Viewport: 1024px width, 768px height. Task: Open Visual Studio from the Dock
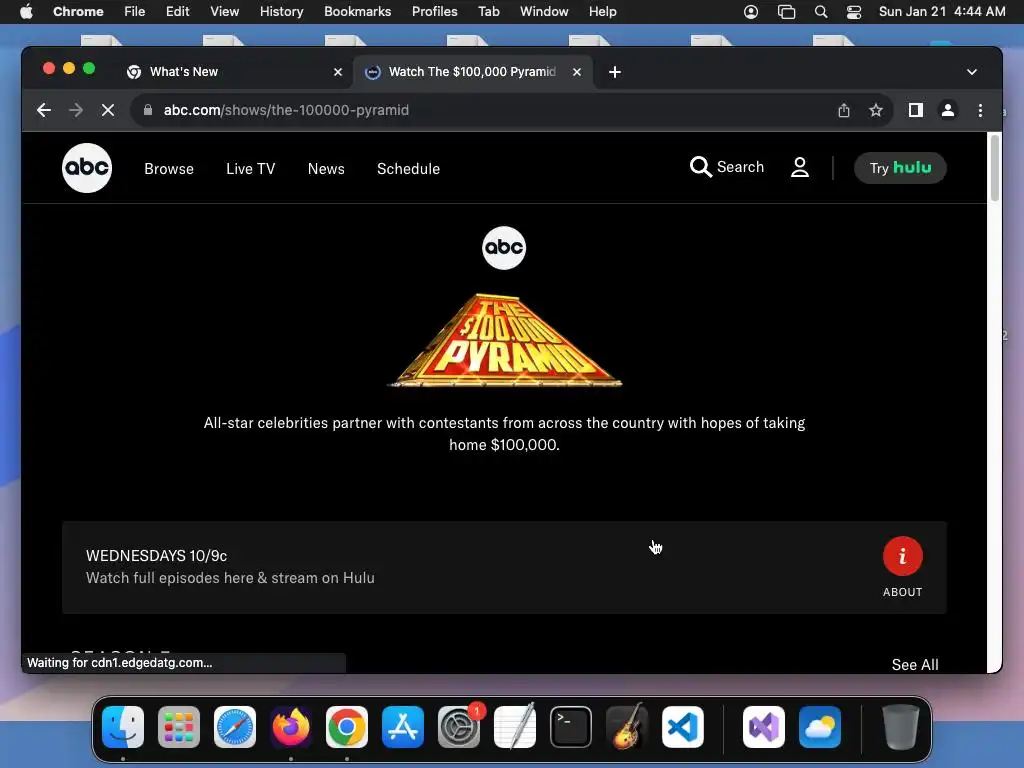pyautogui.click(x=763, y=727)
